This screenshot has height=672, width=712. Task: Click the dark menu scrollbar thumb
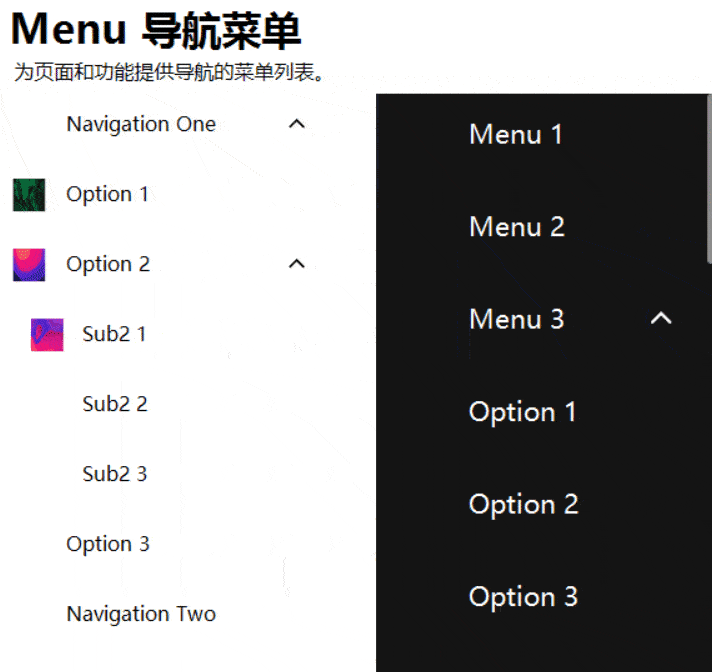709,178
